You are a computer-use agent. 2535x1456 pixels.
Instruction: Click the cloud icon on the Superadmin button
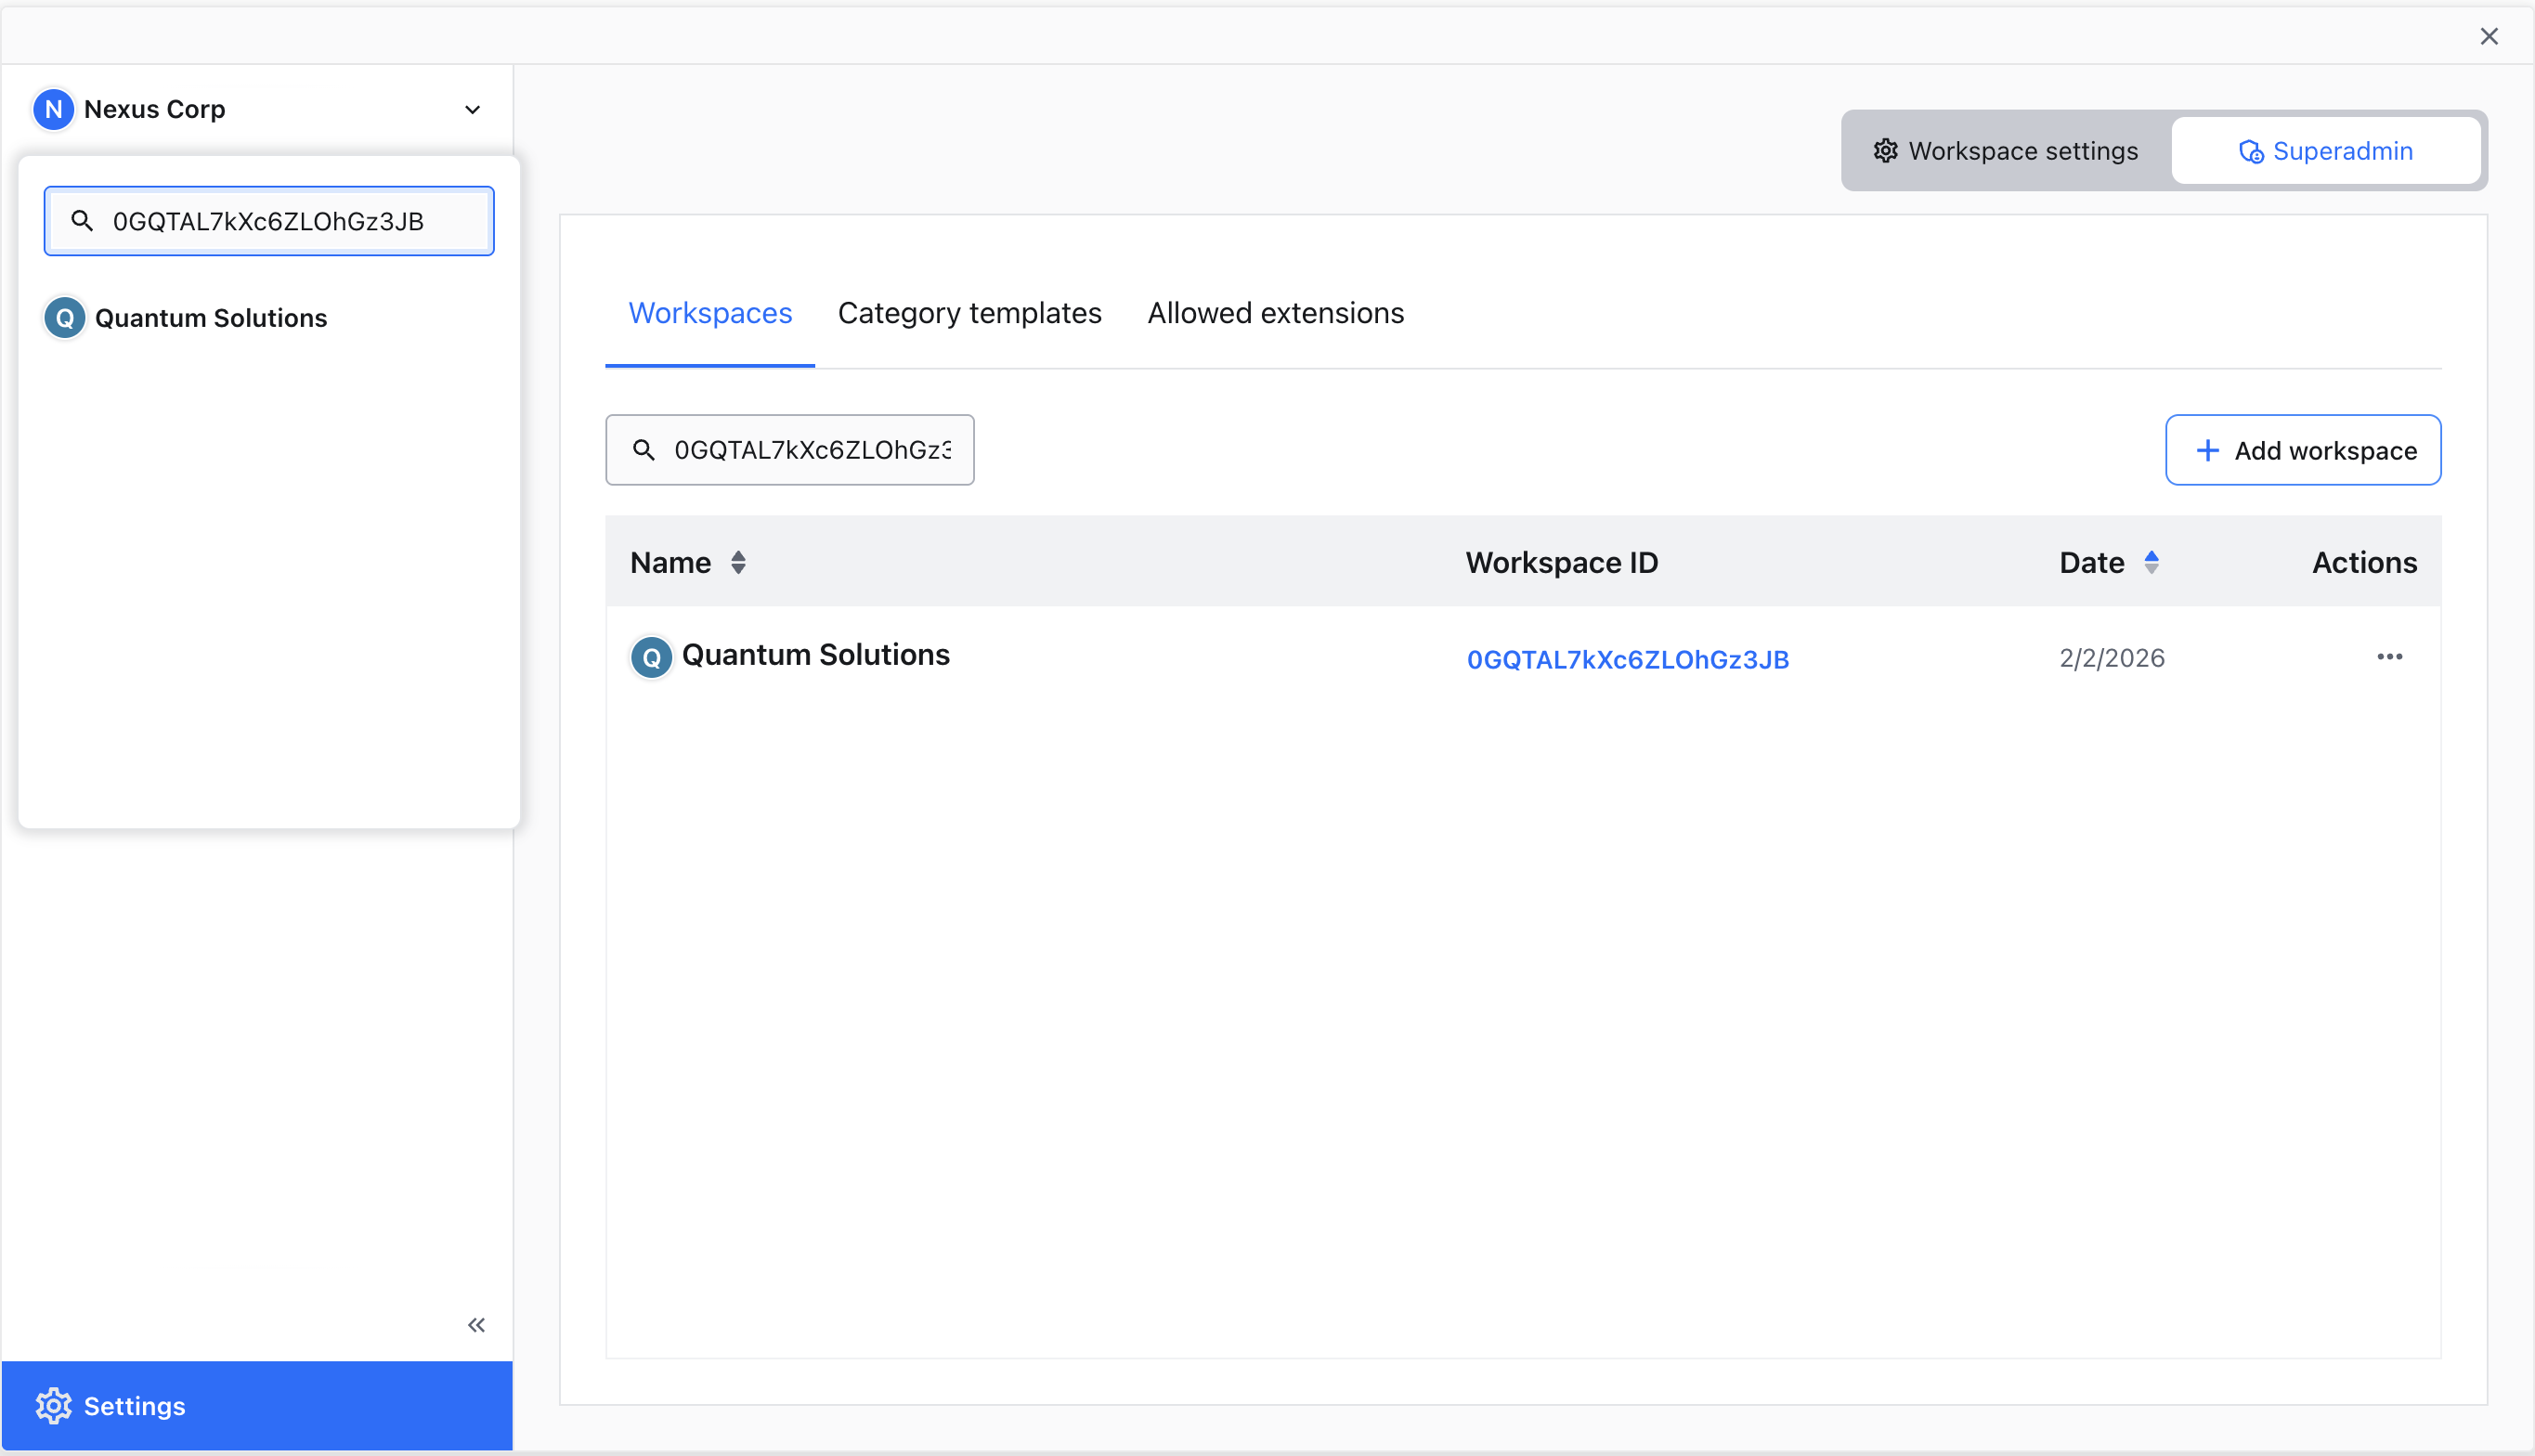tap(2252, 151)
